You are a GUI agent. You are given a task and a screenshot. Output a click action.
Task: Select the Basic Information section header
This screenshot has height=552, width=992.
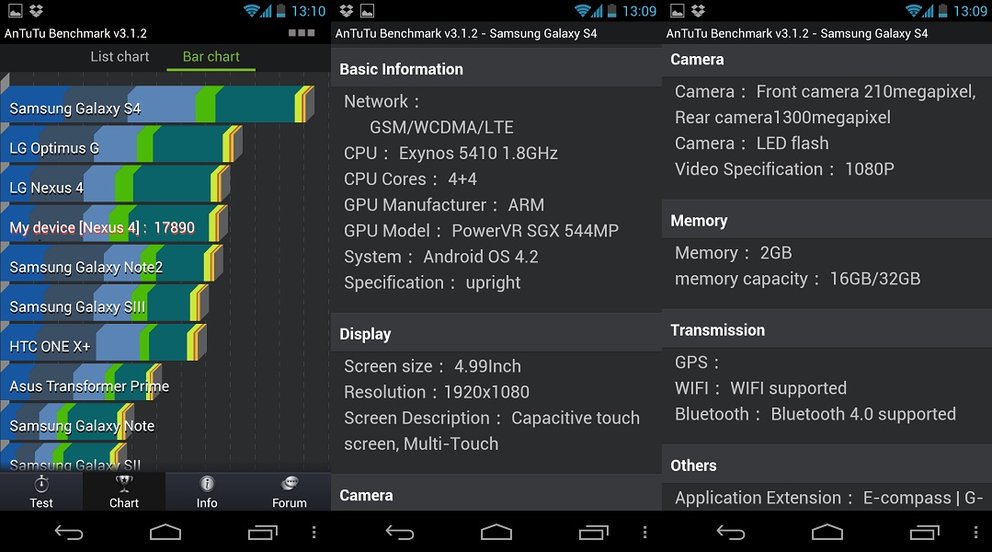pos(496,69)
